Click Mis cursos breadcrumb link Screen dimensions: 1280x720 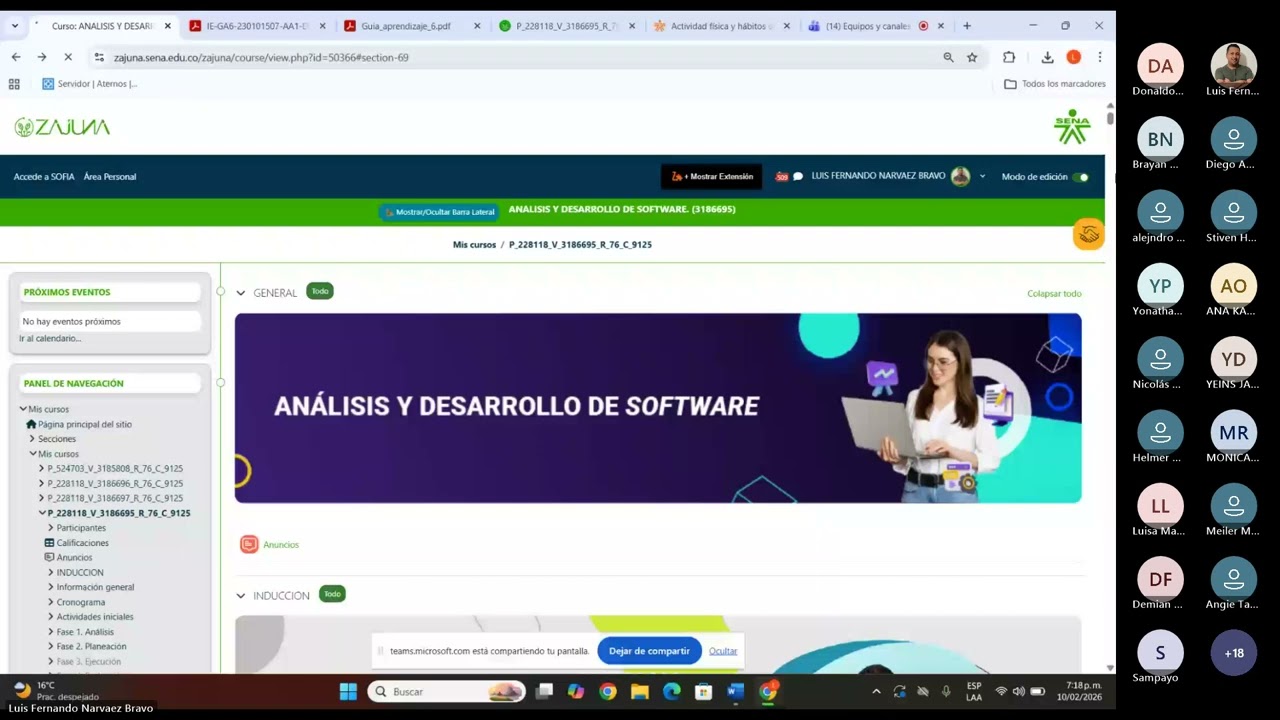point(474,244)
